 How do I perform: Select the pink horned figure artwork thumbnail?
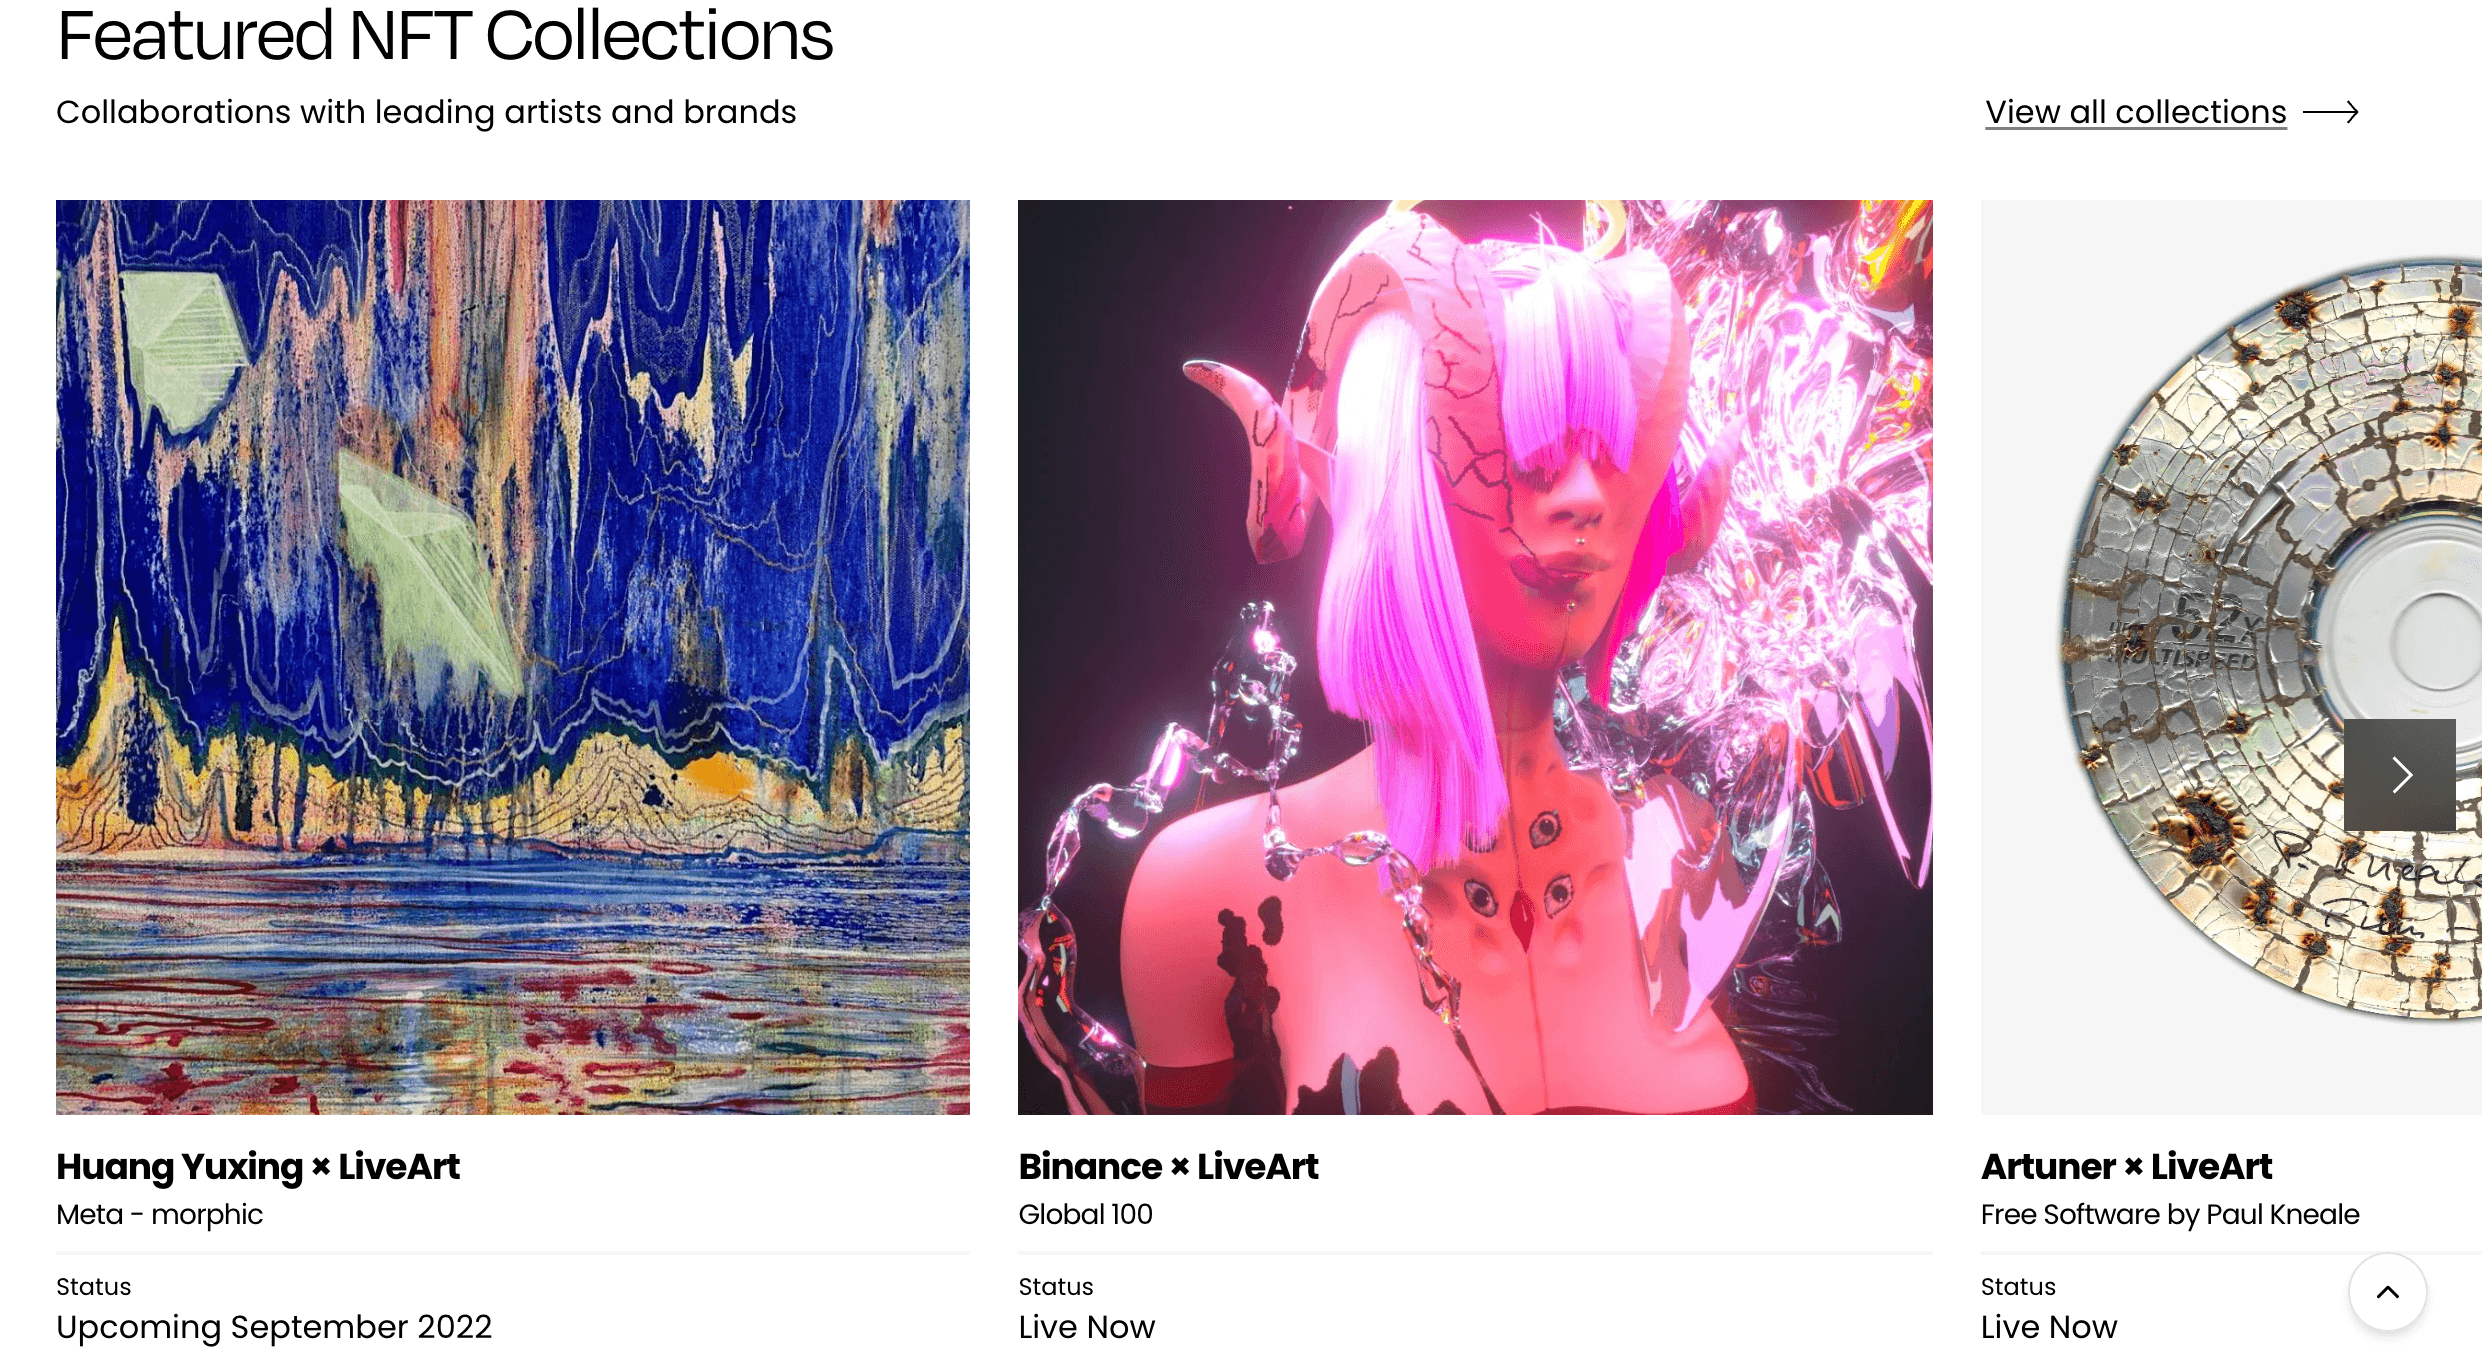(1475, 657)
